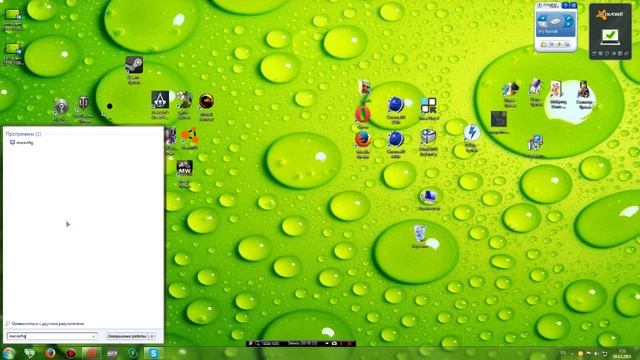The image size is (640, 360).
Task: Open the gray box utility icon
Action: click(429, 137)
